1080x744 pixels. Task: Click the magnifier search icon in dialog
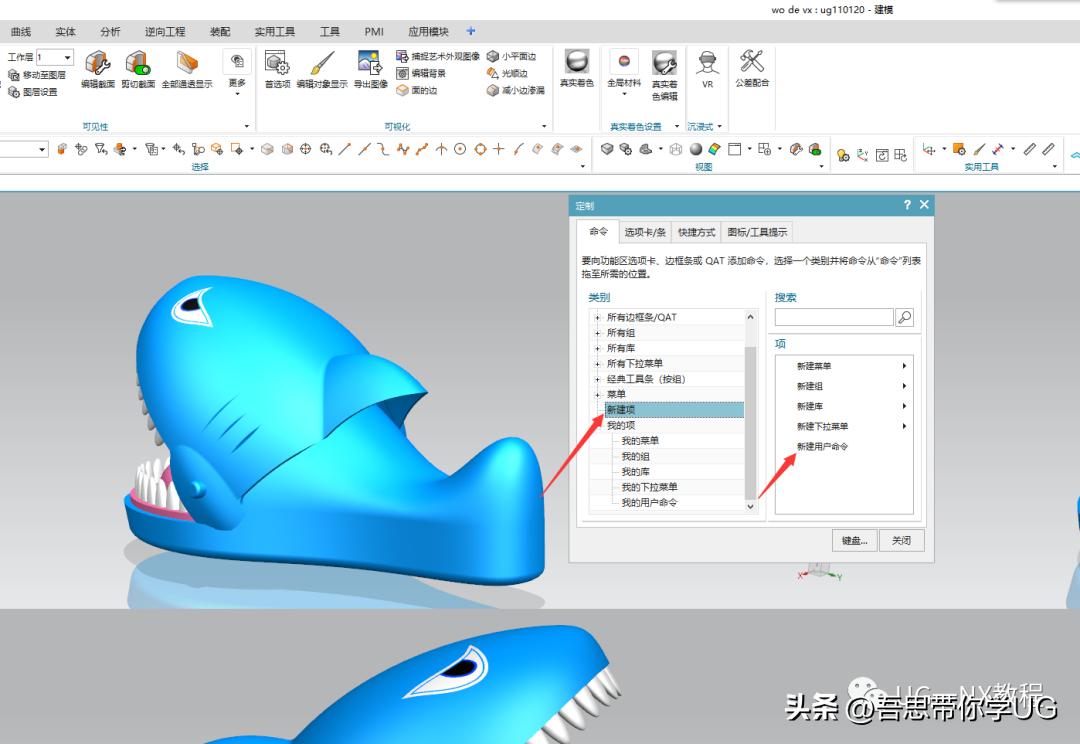tap(904, 317)
